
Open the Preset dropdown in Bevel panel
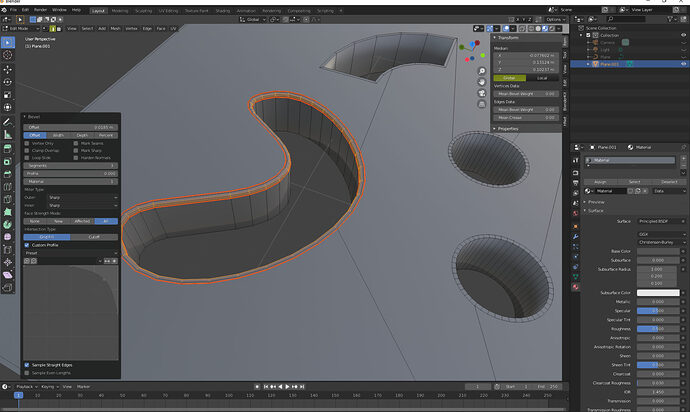coord(71,253)
